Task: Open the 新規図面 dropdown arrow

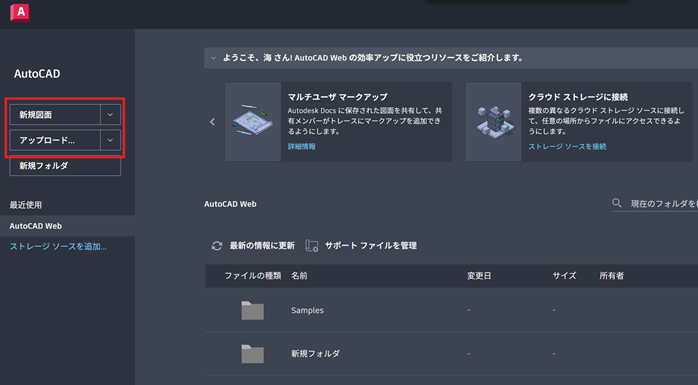Action: [110, 115]
